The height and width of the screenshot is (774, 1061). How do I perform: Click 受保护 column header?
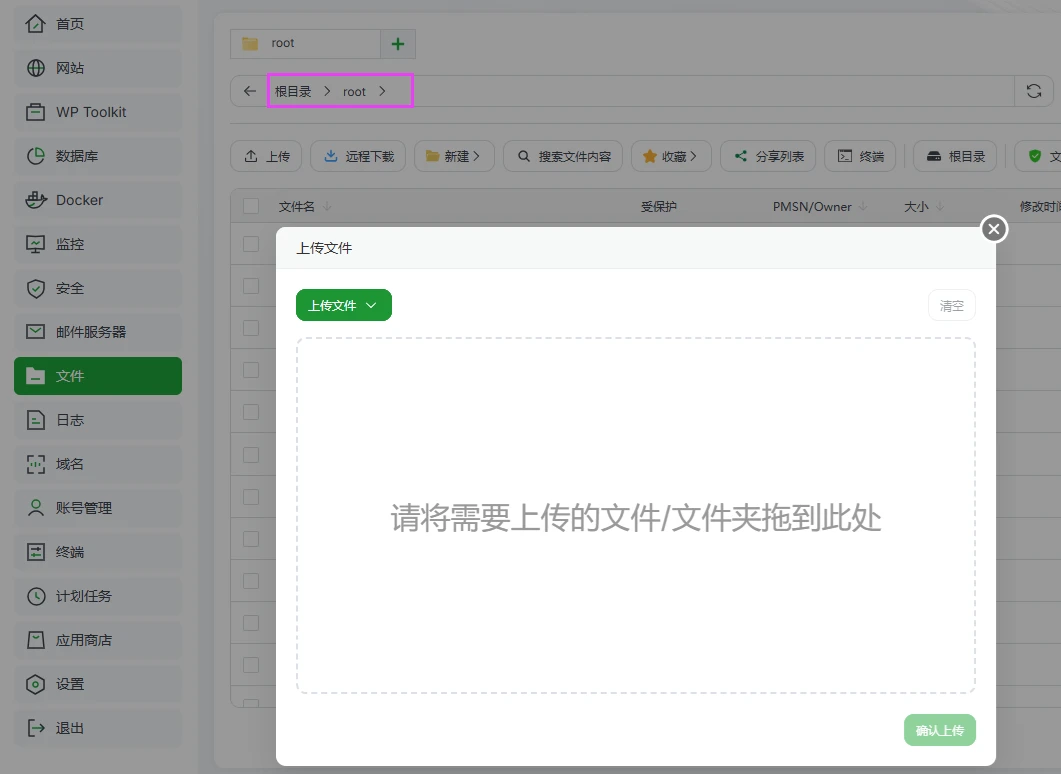(x=658, y=206)
